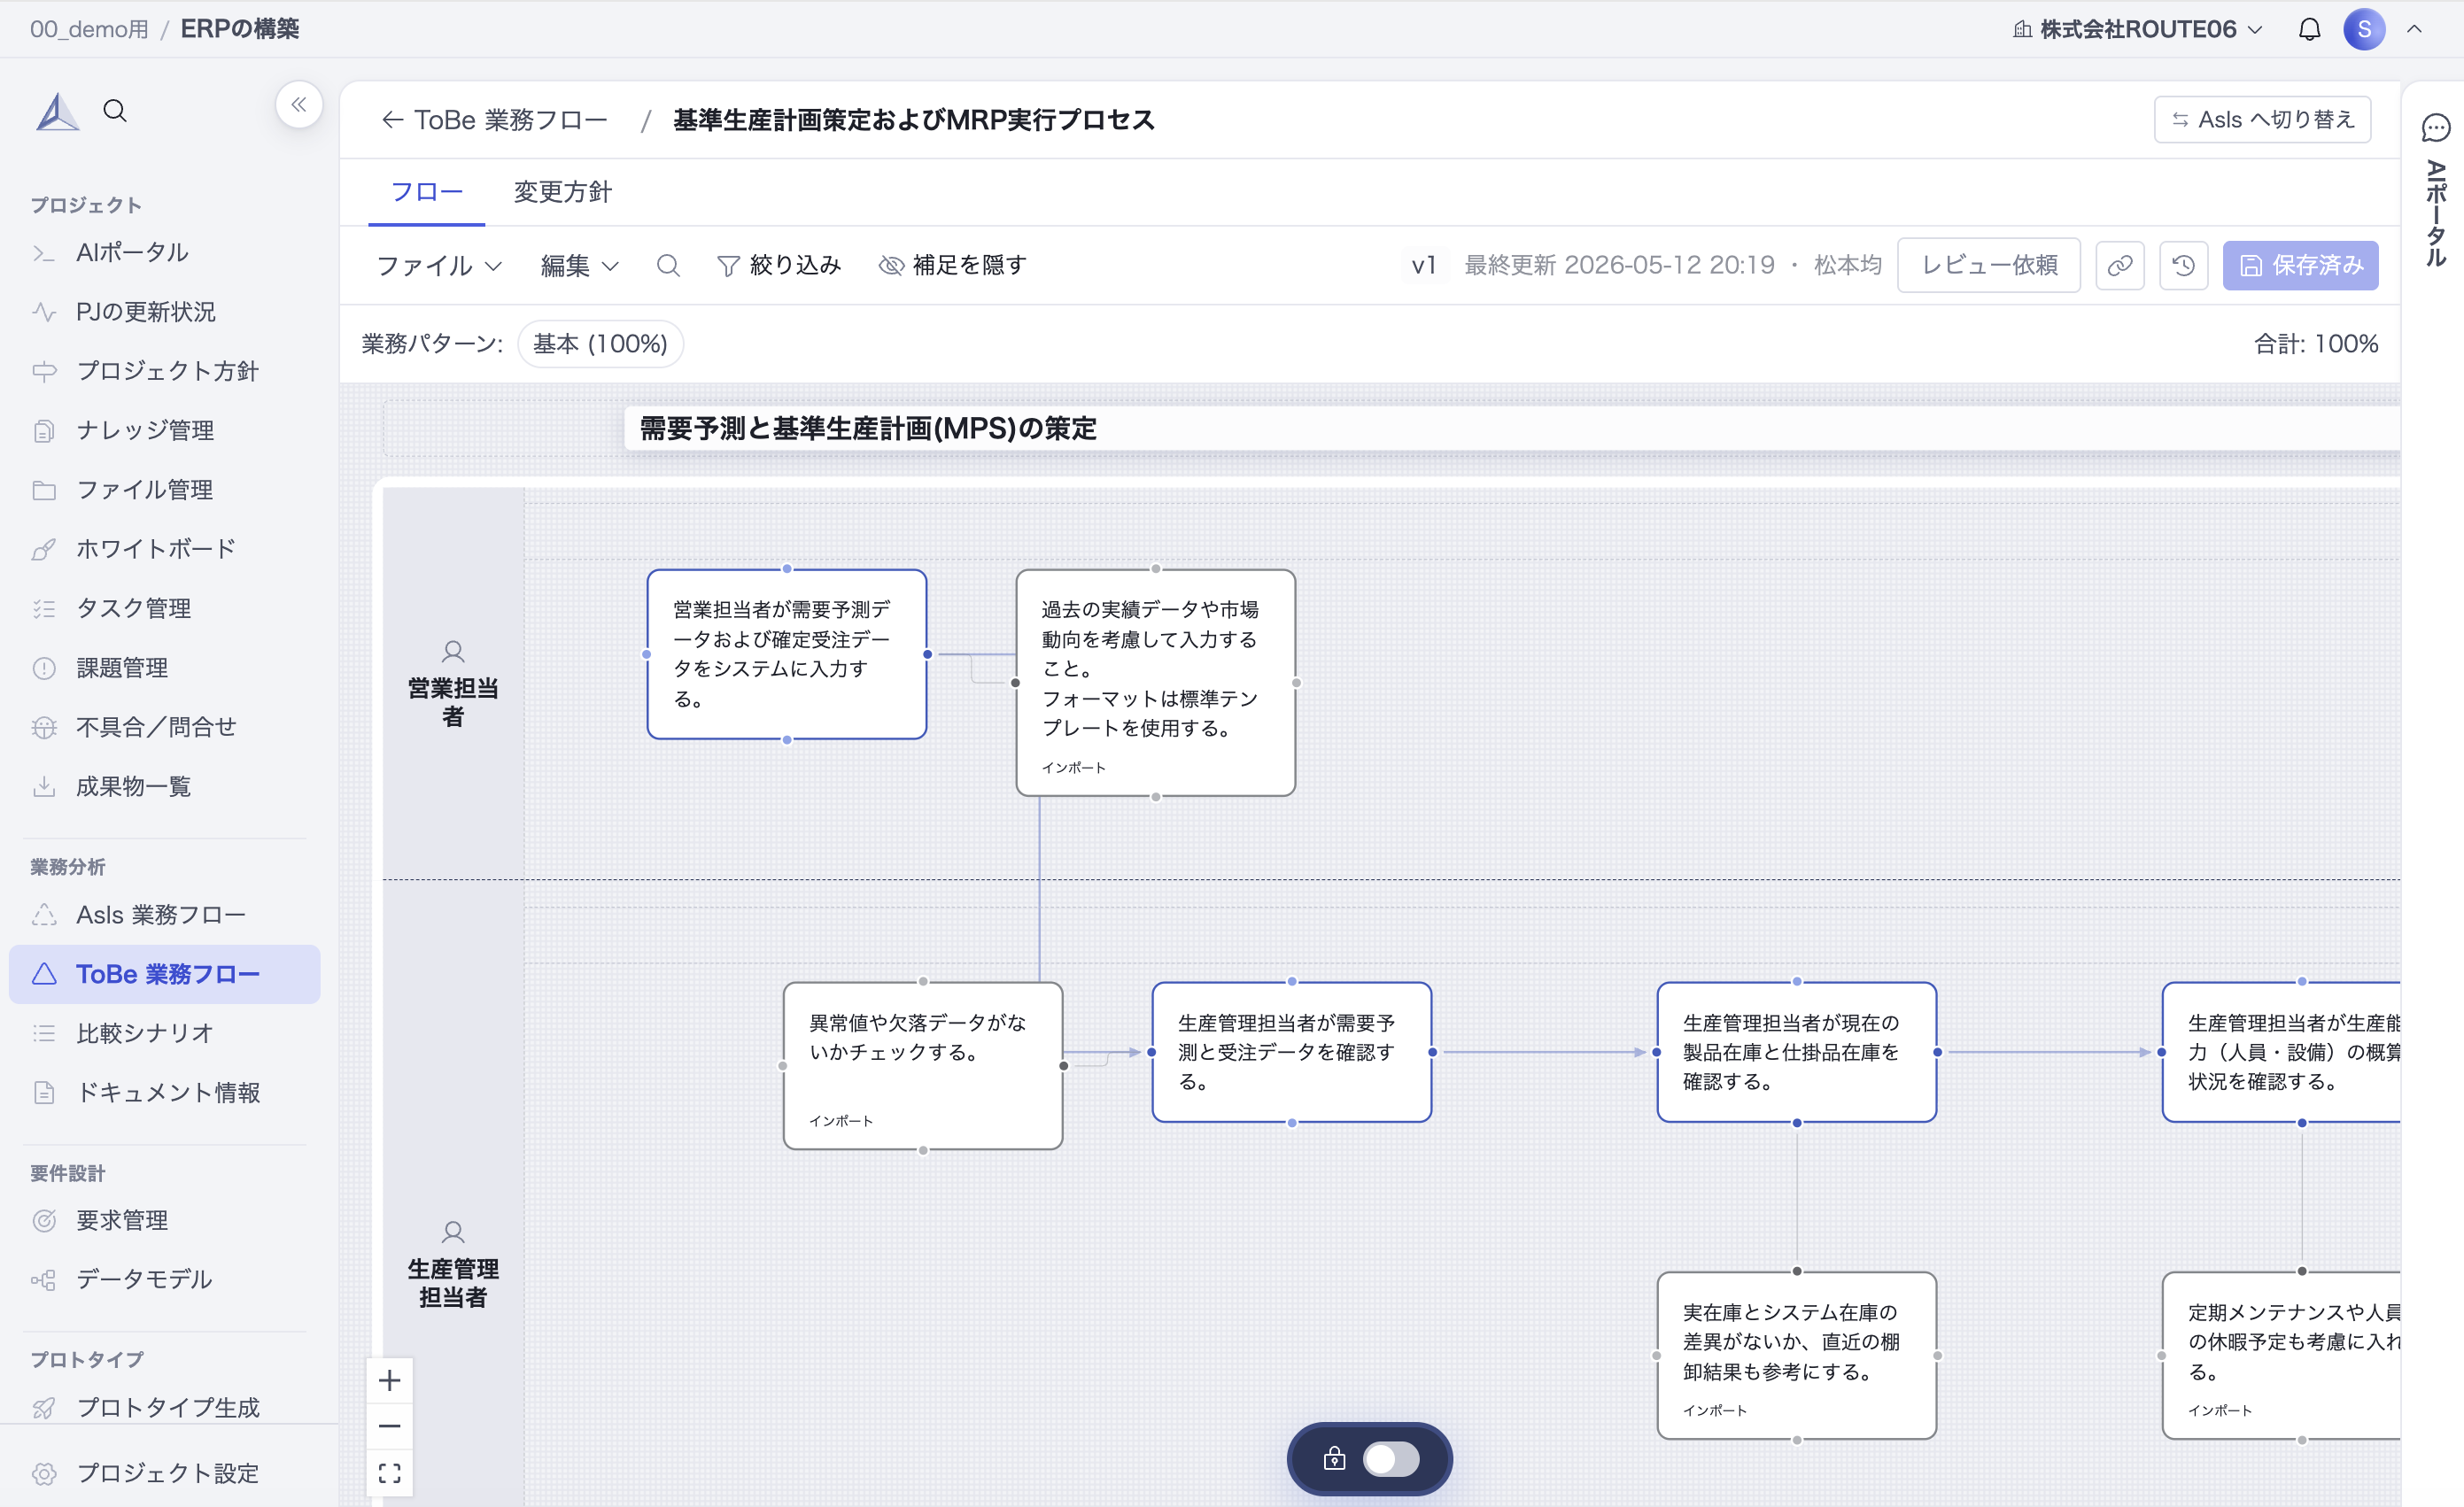Click the レビュー依頼 button

[x=1989, y=265]
